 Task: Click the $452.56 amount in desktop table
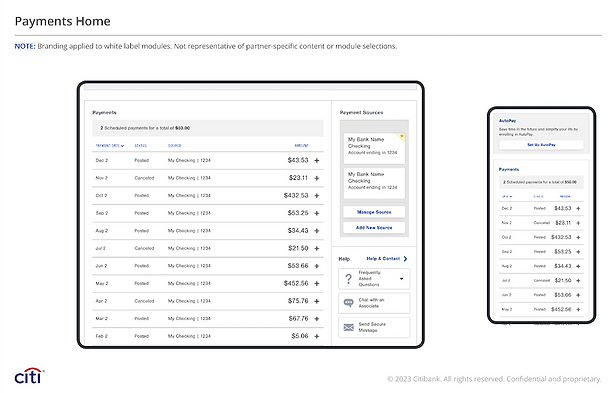point(296,283)
